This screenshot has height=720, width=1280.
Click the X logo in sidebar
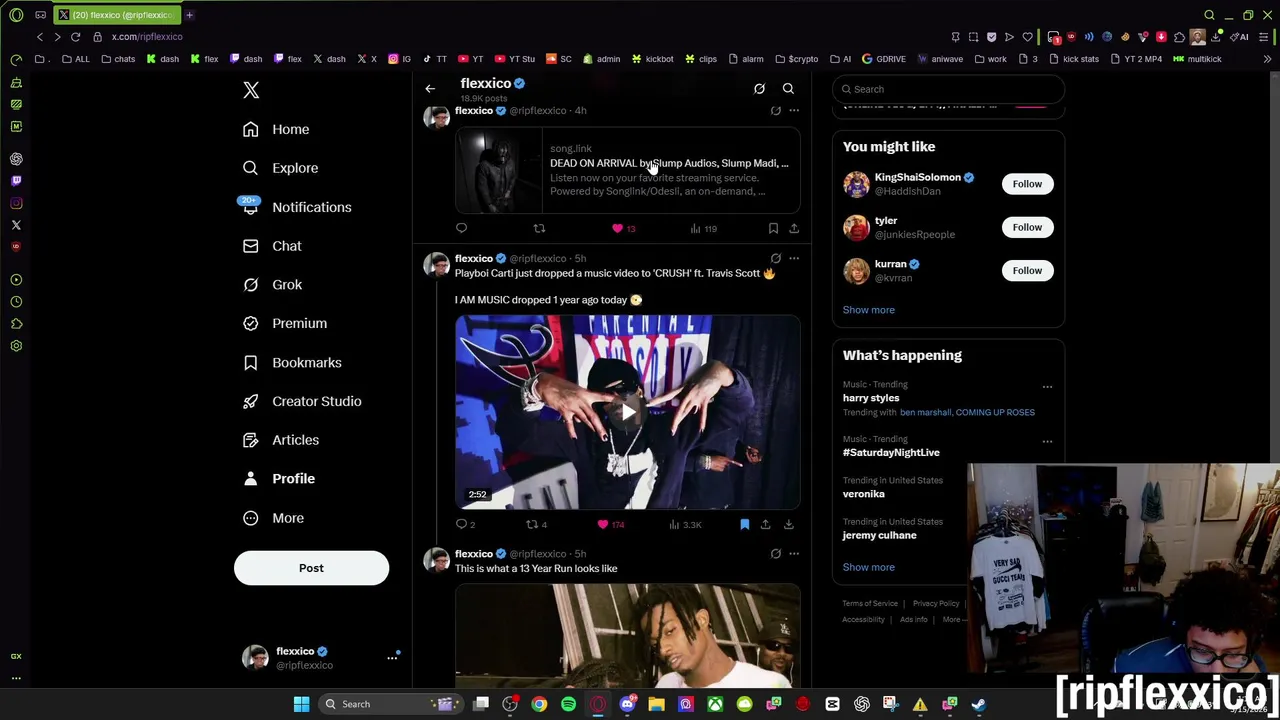[251, 90]
